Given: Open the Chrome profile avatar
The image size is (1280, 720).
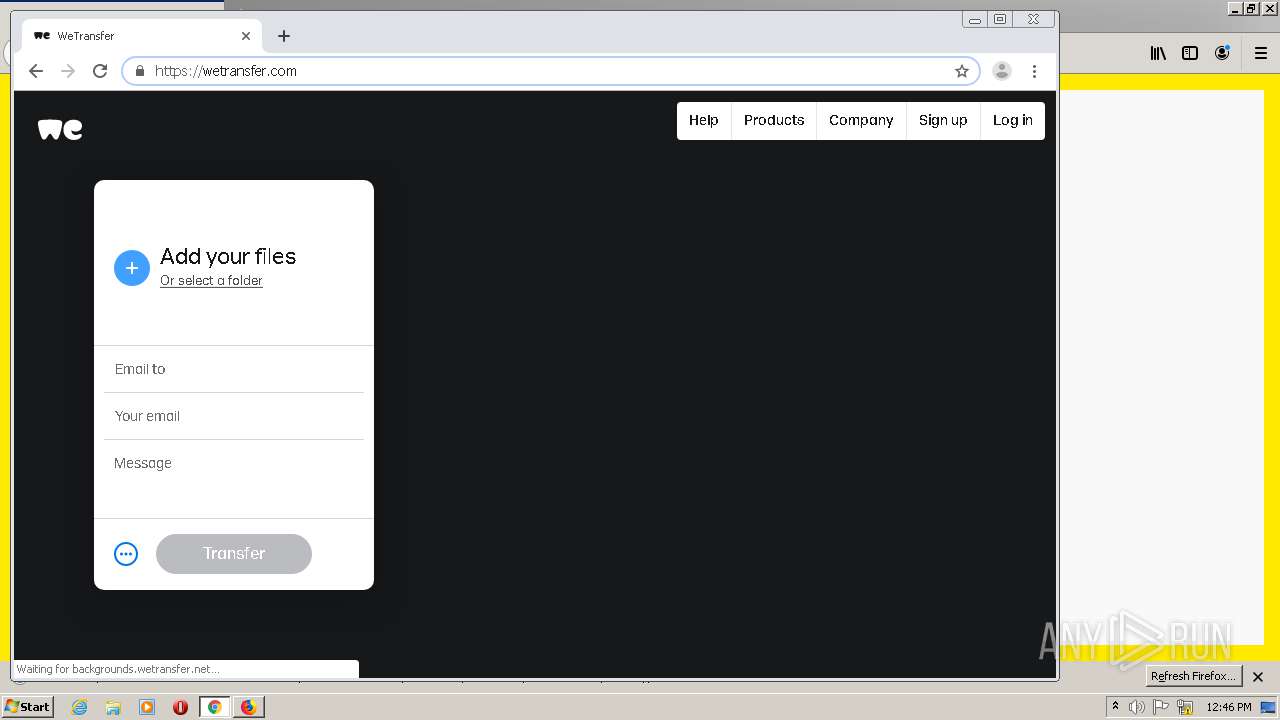Looking at the screenshot, I should (1002, 71).
